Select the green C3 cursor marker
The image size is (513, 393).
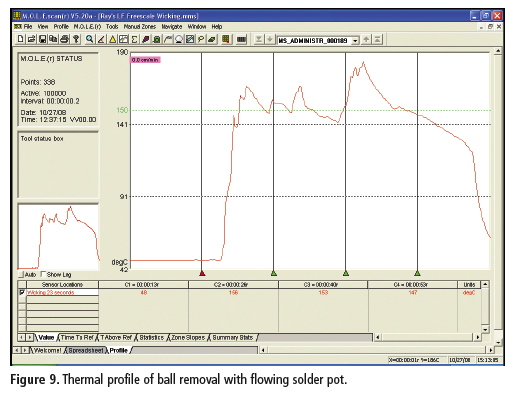click(x=346, y=273)
